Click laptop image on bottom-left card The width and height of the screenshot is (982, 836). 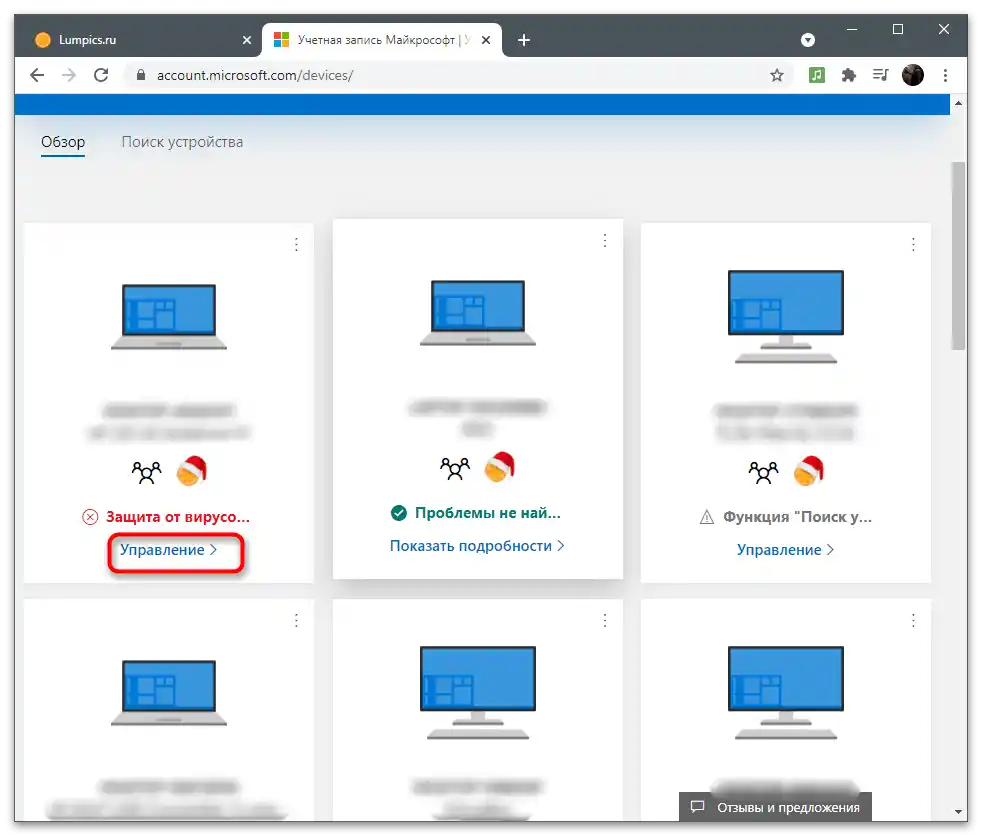click(x=168, y=692)
